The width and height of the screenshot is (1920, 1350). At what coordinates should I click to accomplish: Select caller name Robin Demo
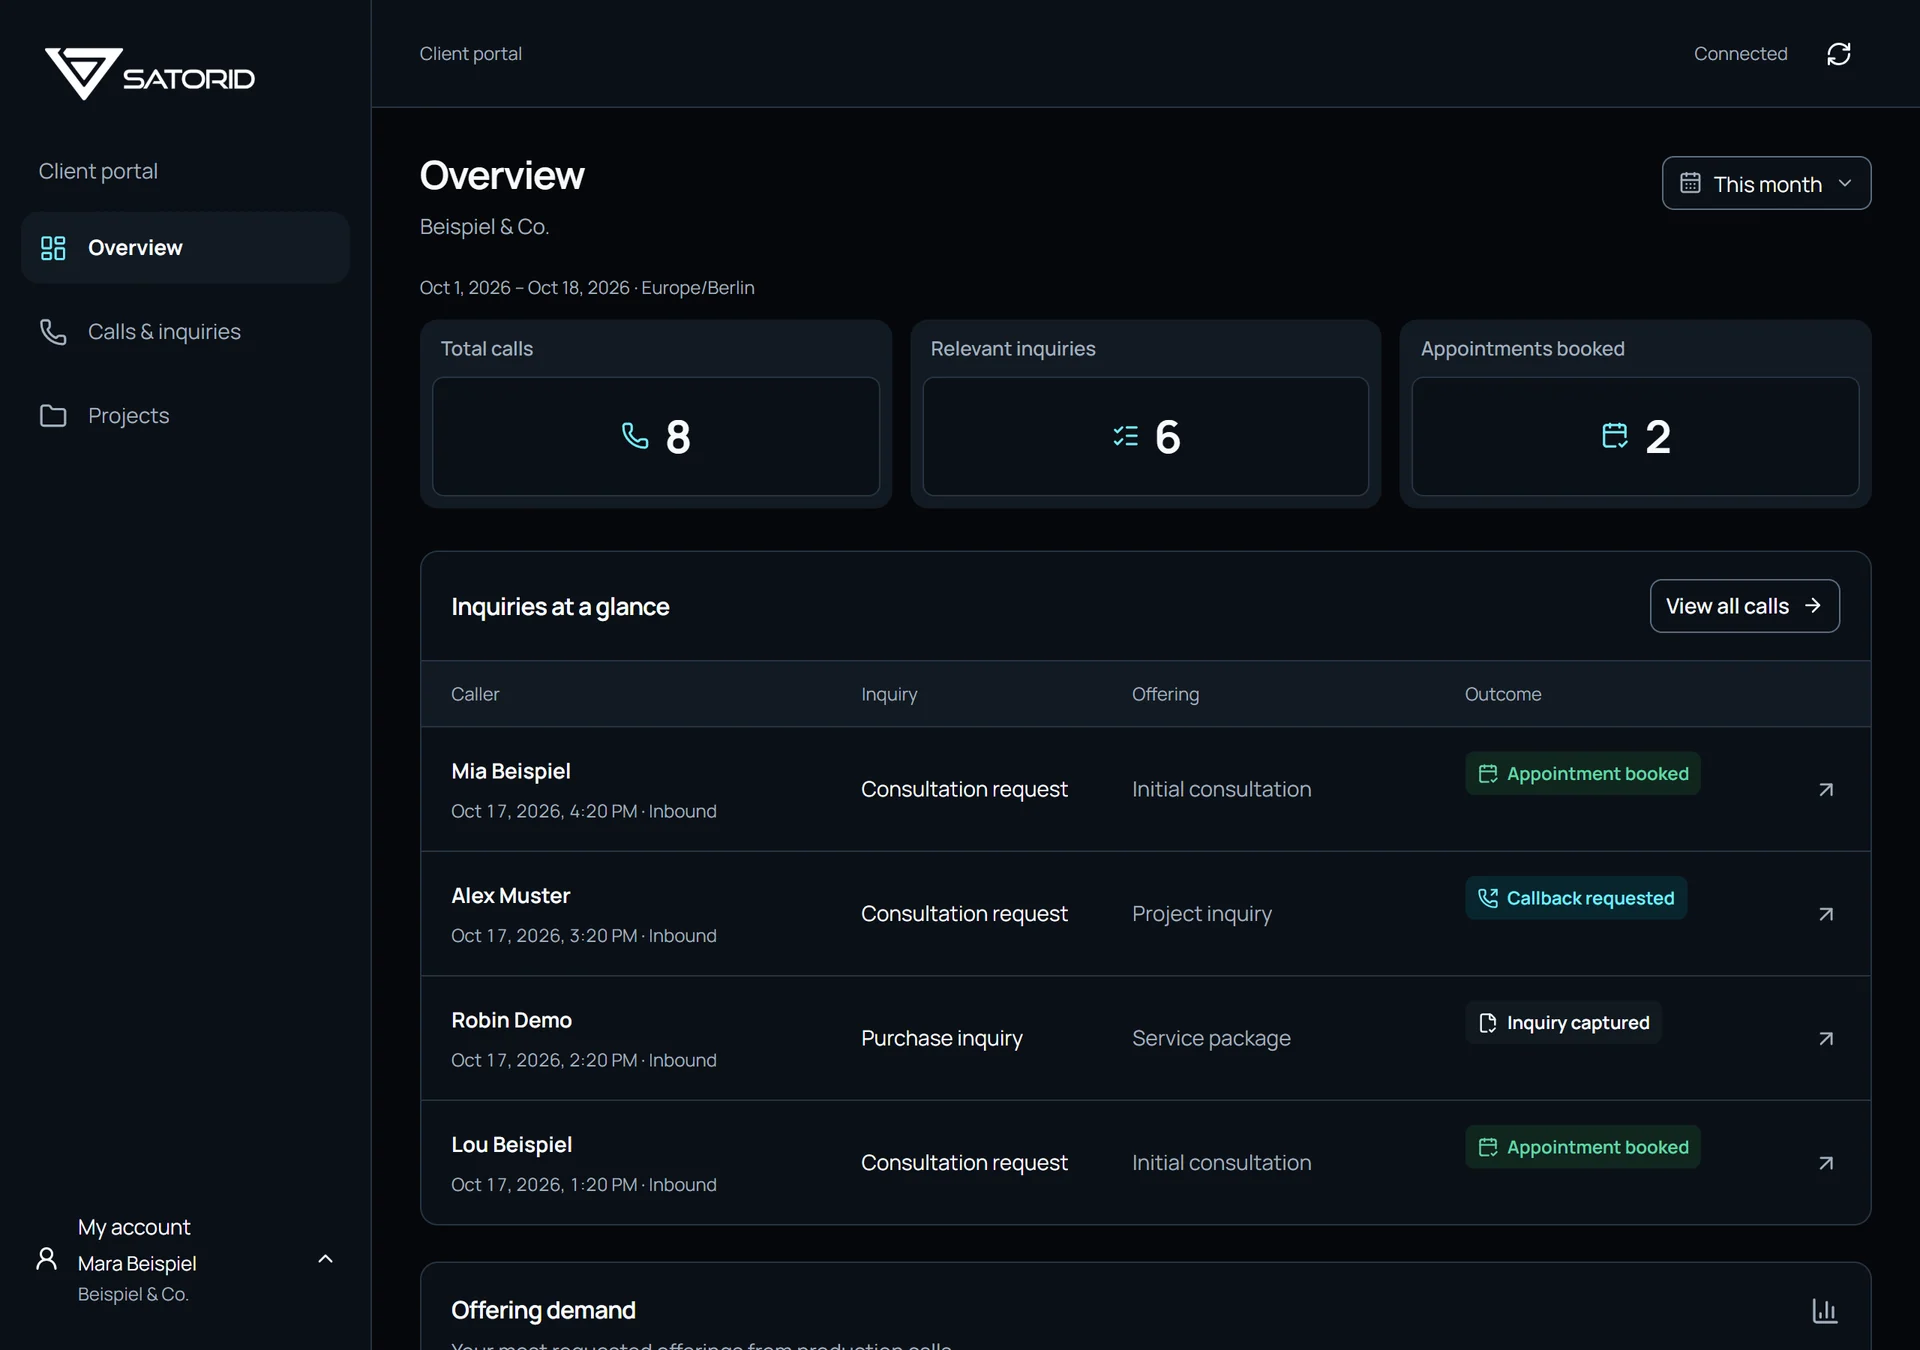point(511,1020)
